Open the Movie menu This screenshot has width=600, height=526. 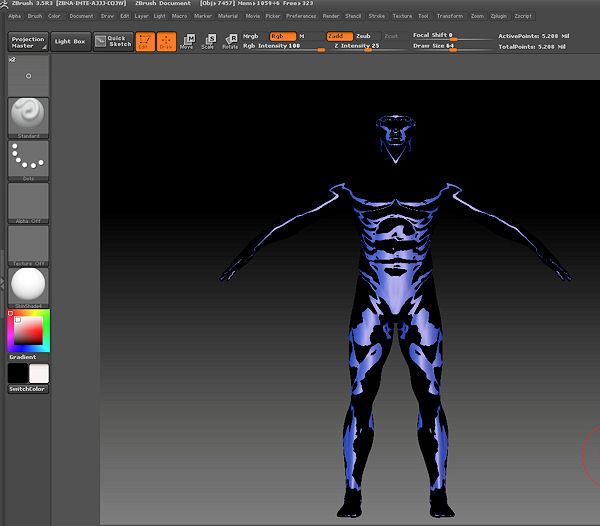(253, 16)
